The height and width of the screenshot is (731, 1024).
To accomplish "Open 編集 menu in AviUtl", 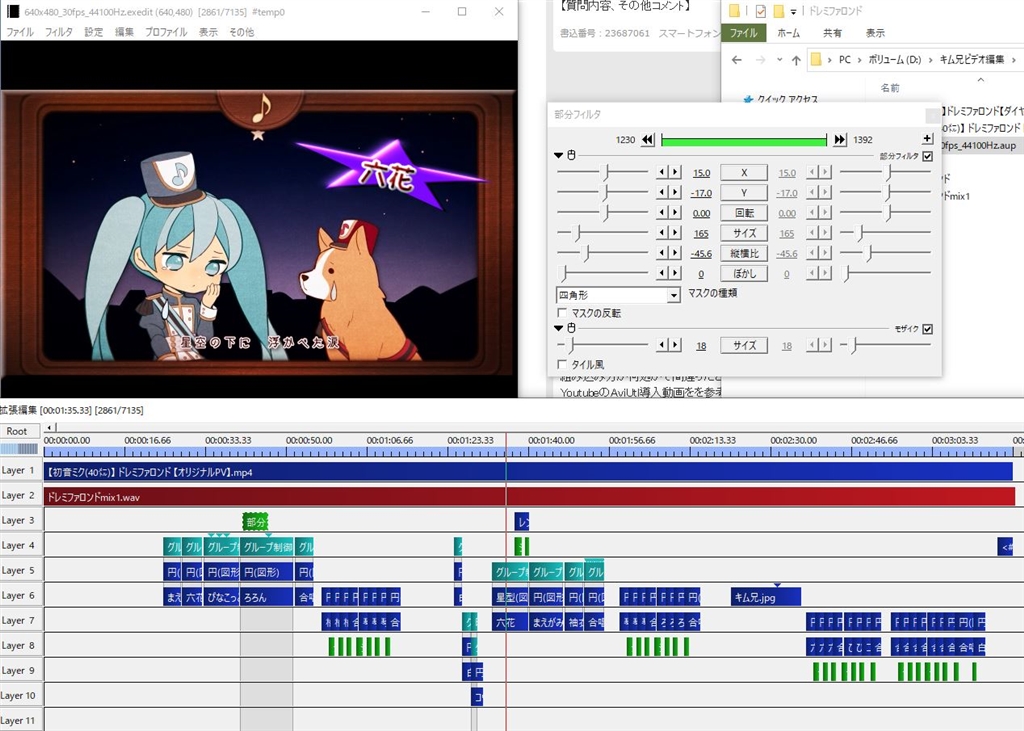I will (124, 32).
